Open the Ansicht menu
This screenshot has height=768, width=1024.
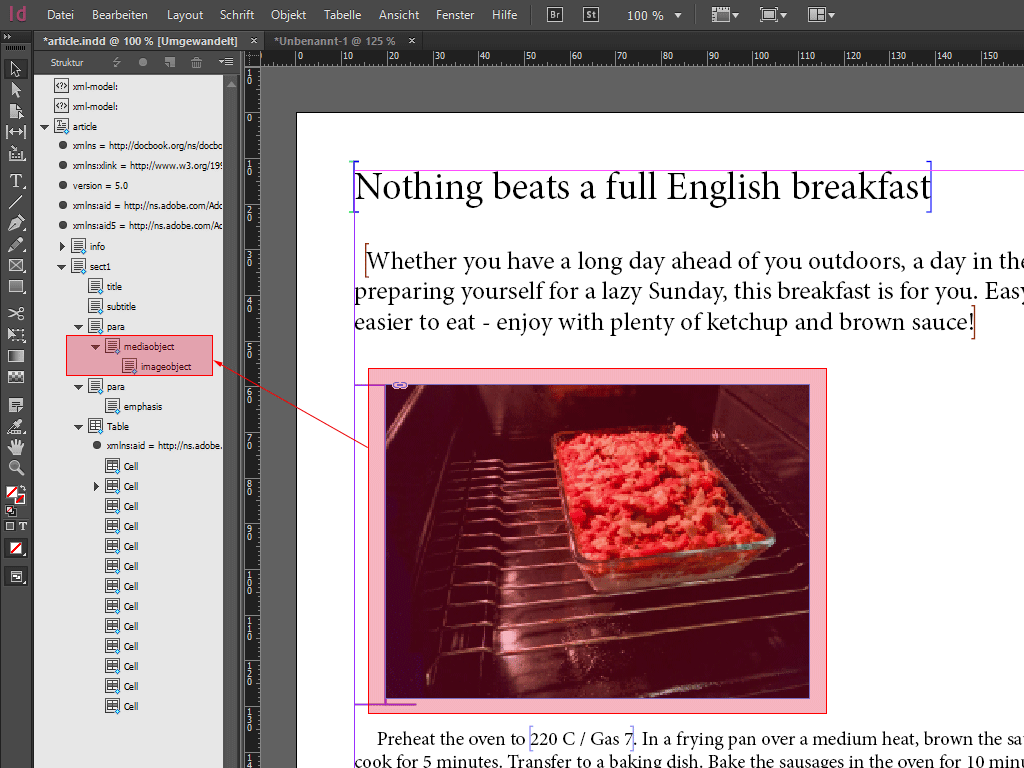(398, 14)
